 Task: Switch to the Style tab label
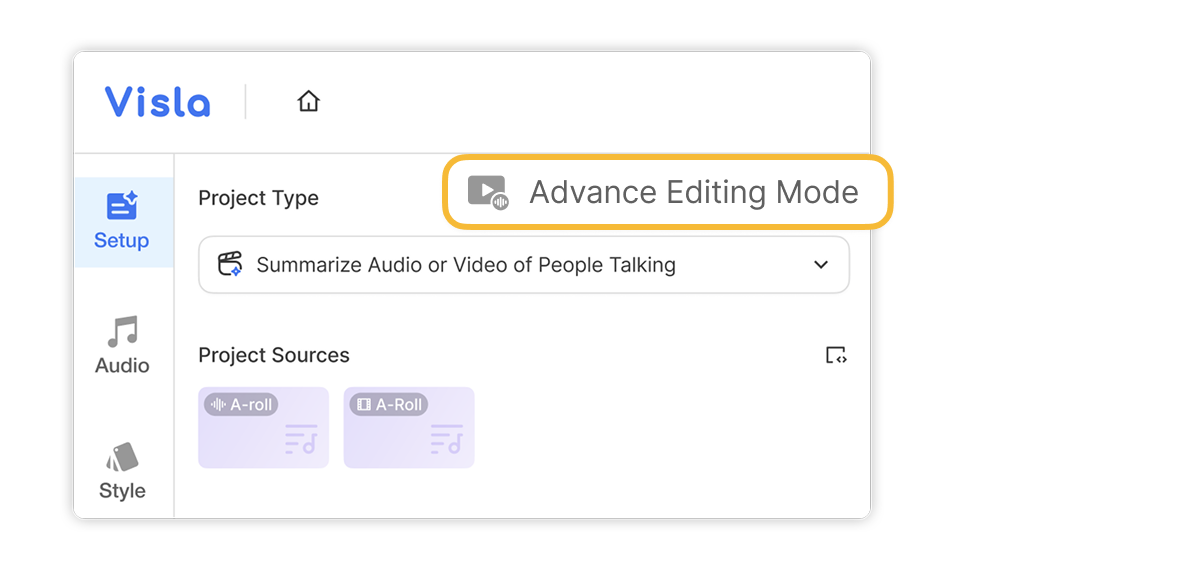(x=122, y=491)
